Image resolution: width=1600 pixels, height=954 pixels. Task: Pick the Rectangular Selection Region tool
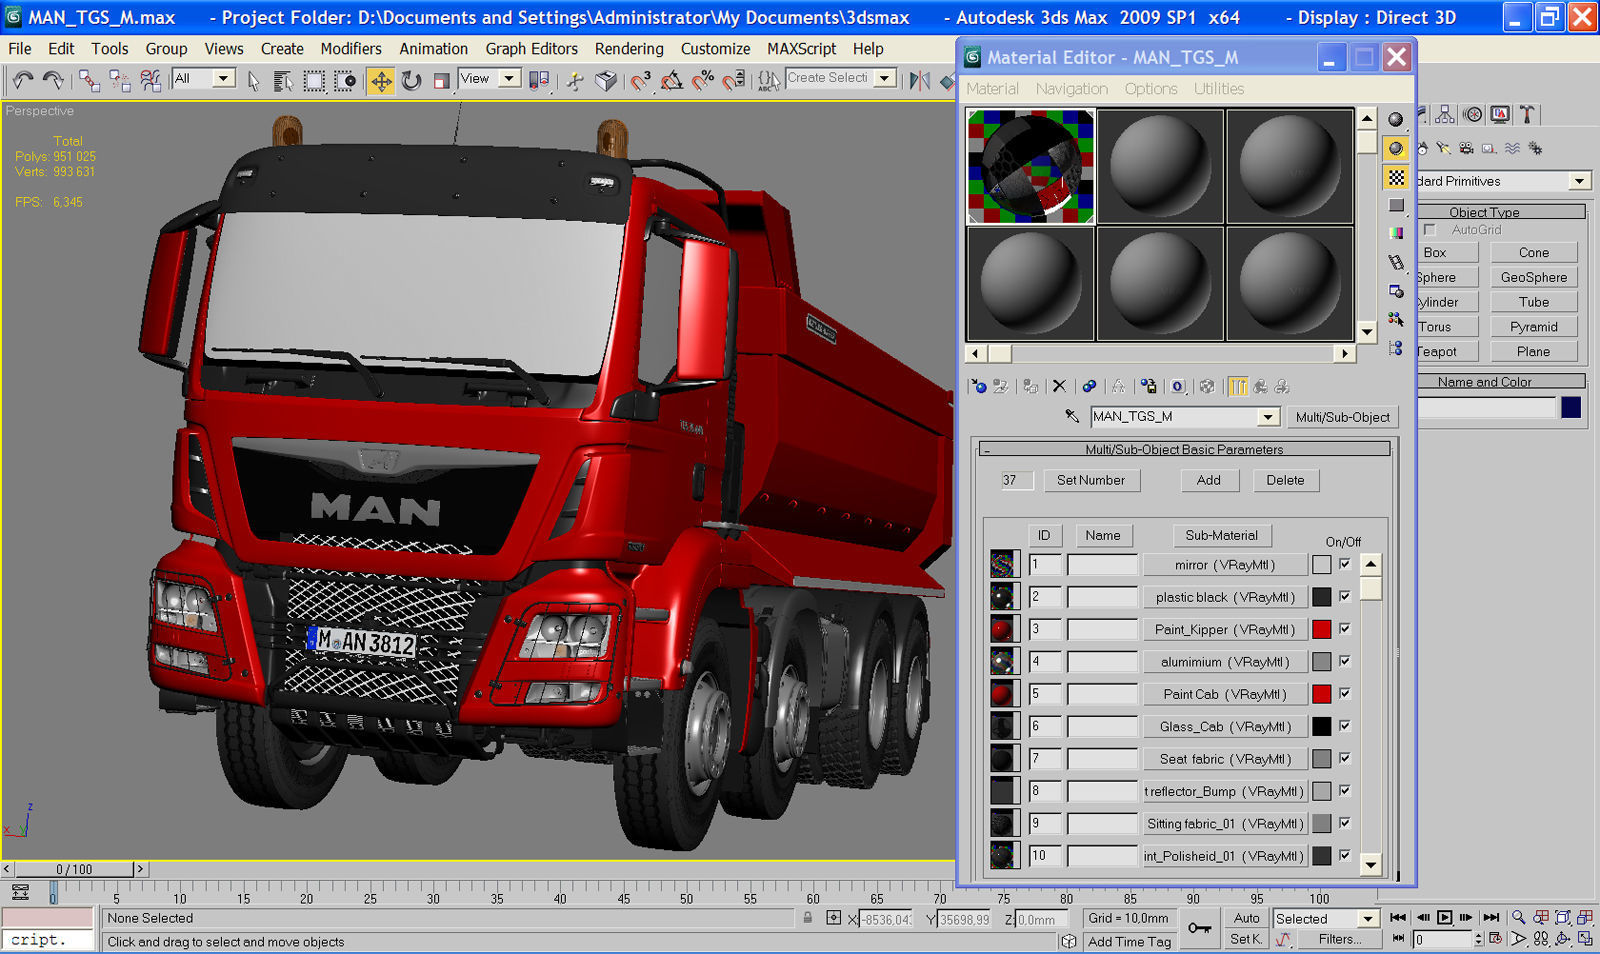(314, 80)
